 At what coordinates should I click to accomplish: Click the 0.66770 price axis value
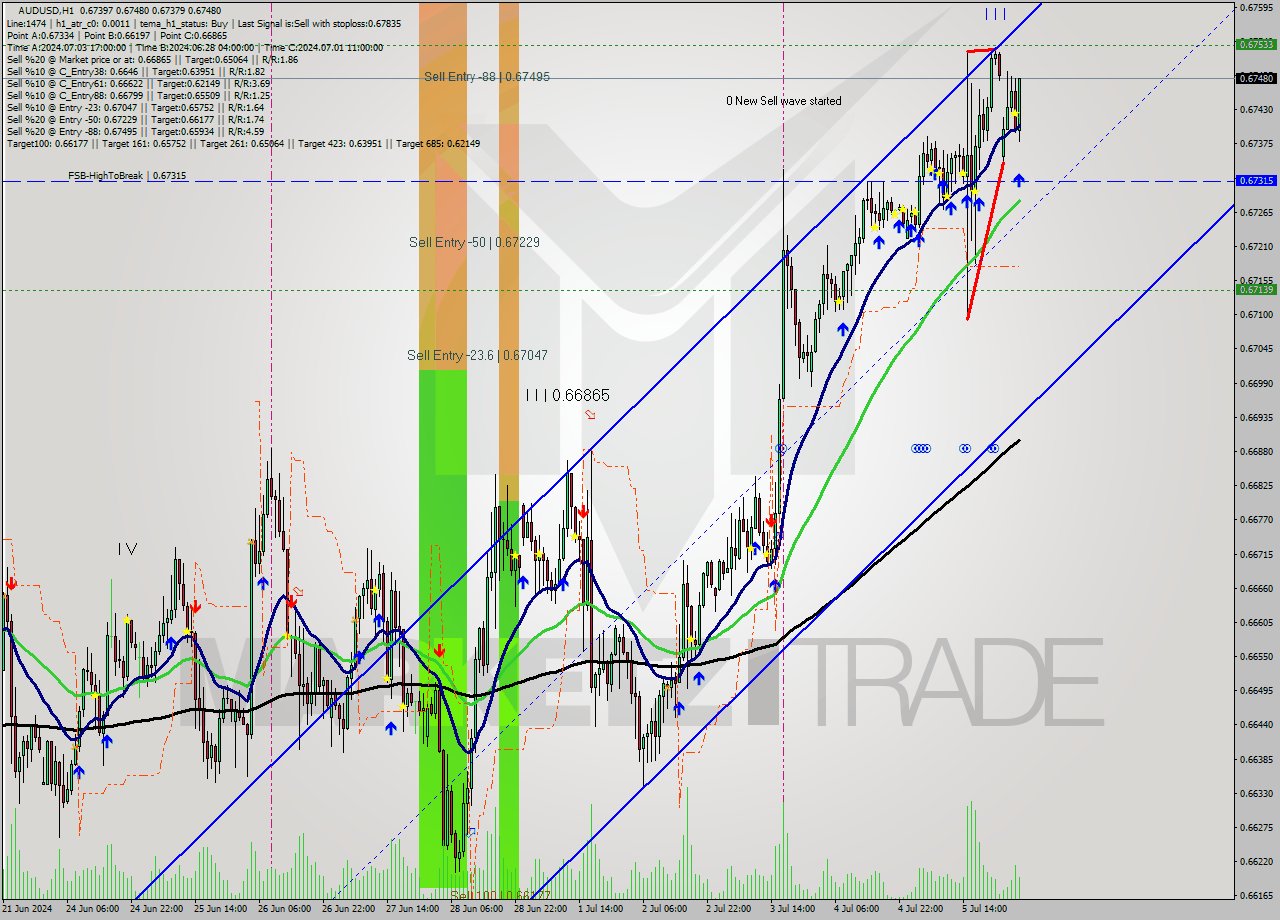point(1256,519)
